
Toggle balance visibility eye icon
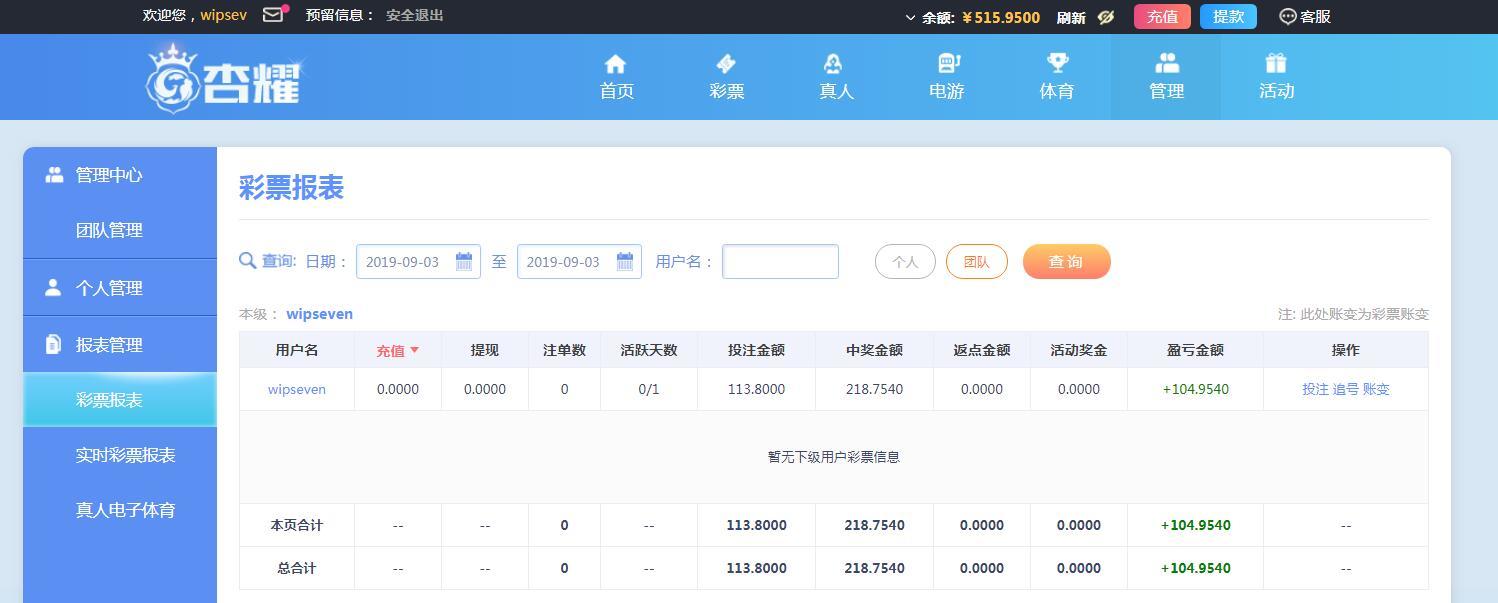pos(1106,17)
